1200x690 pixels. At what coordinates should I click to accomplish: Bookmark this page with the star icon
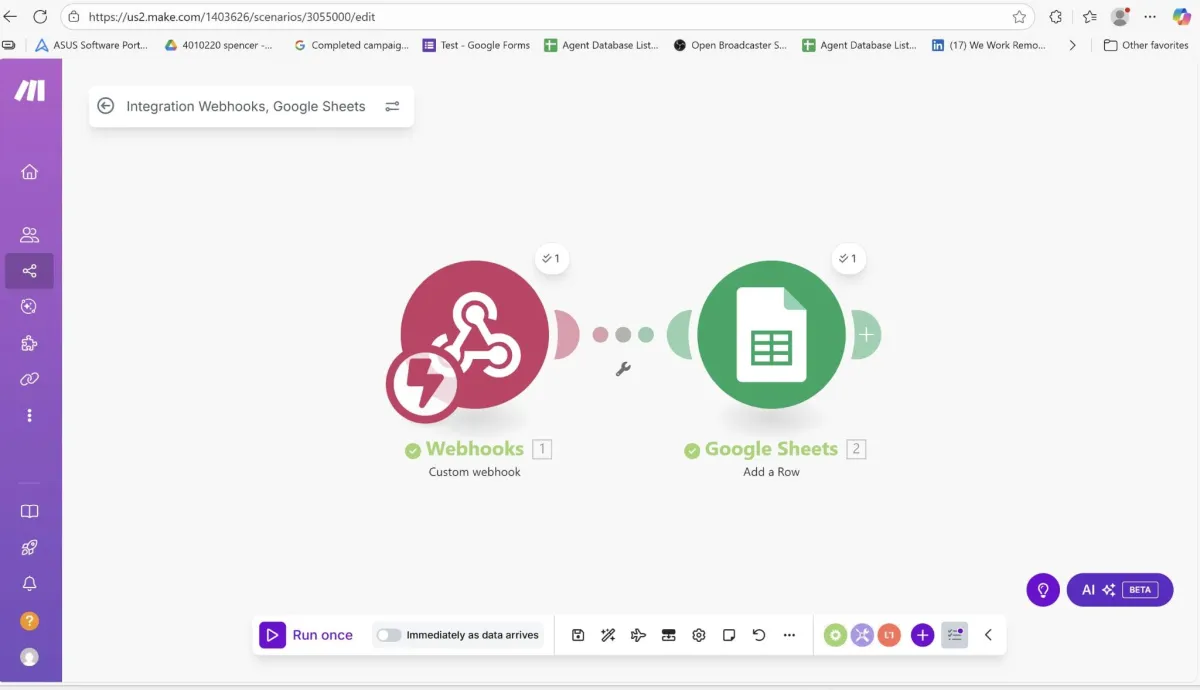tap(1019, 17)
